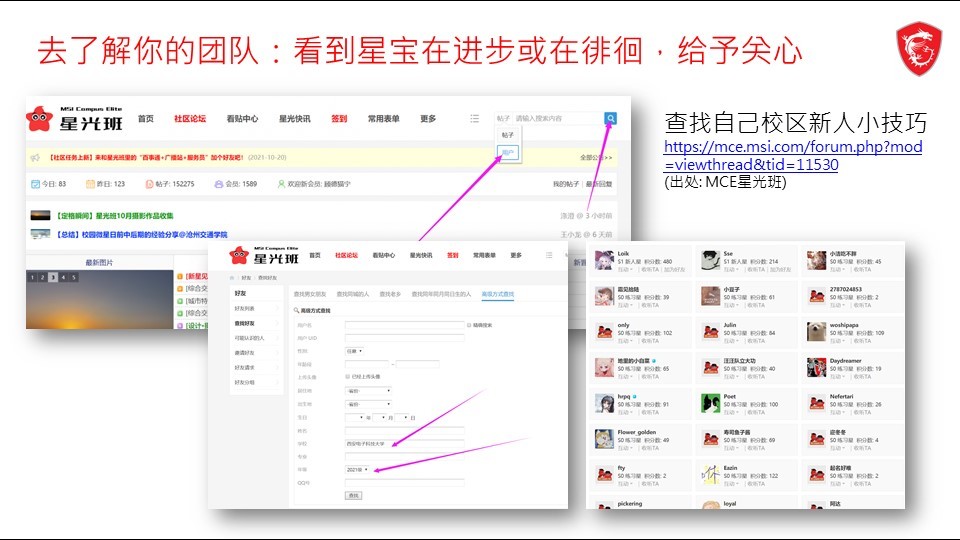
Task: Open Flower_golden's avatar
Action: (604, 439)
